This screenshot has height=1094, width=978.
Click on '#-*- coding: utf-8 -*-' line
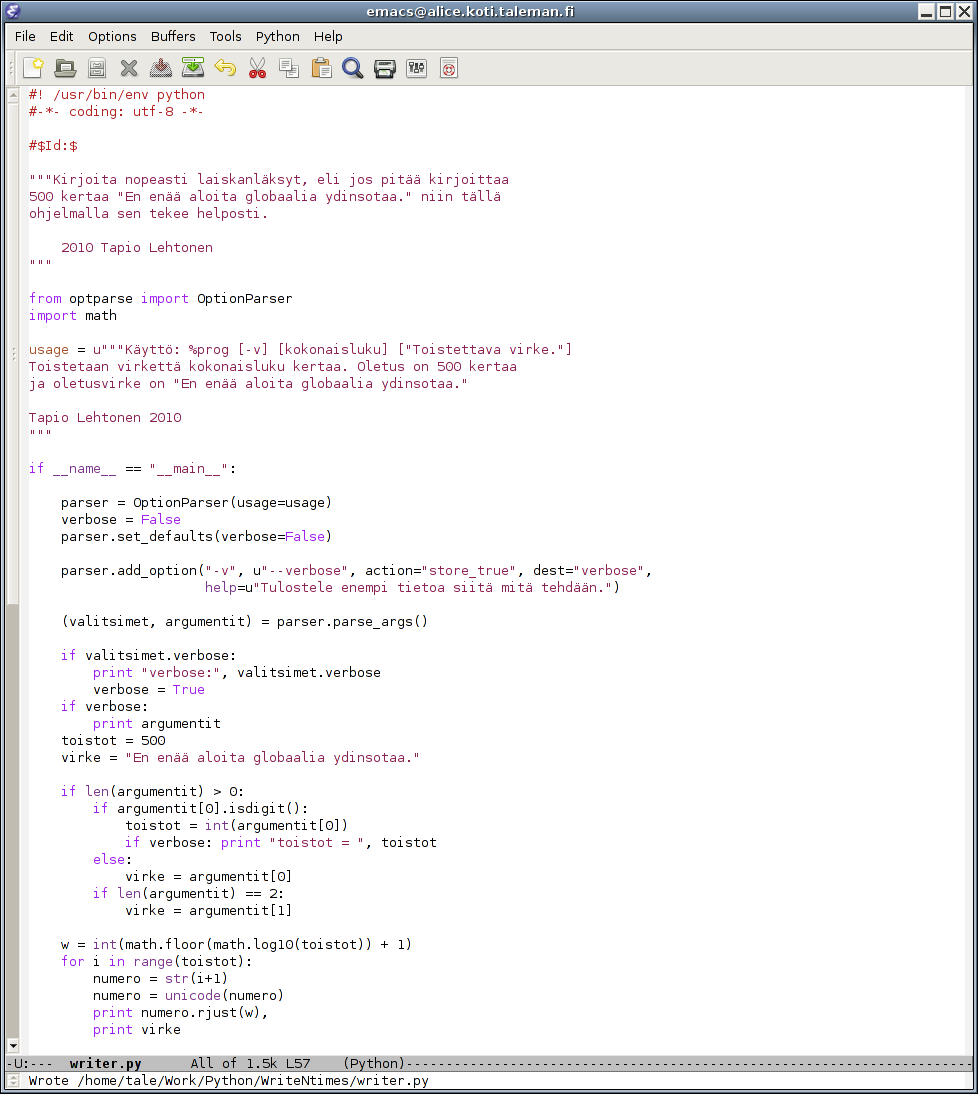(116, 112)
